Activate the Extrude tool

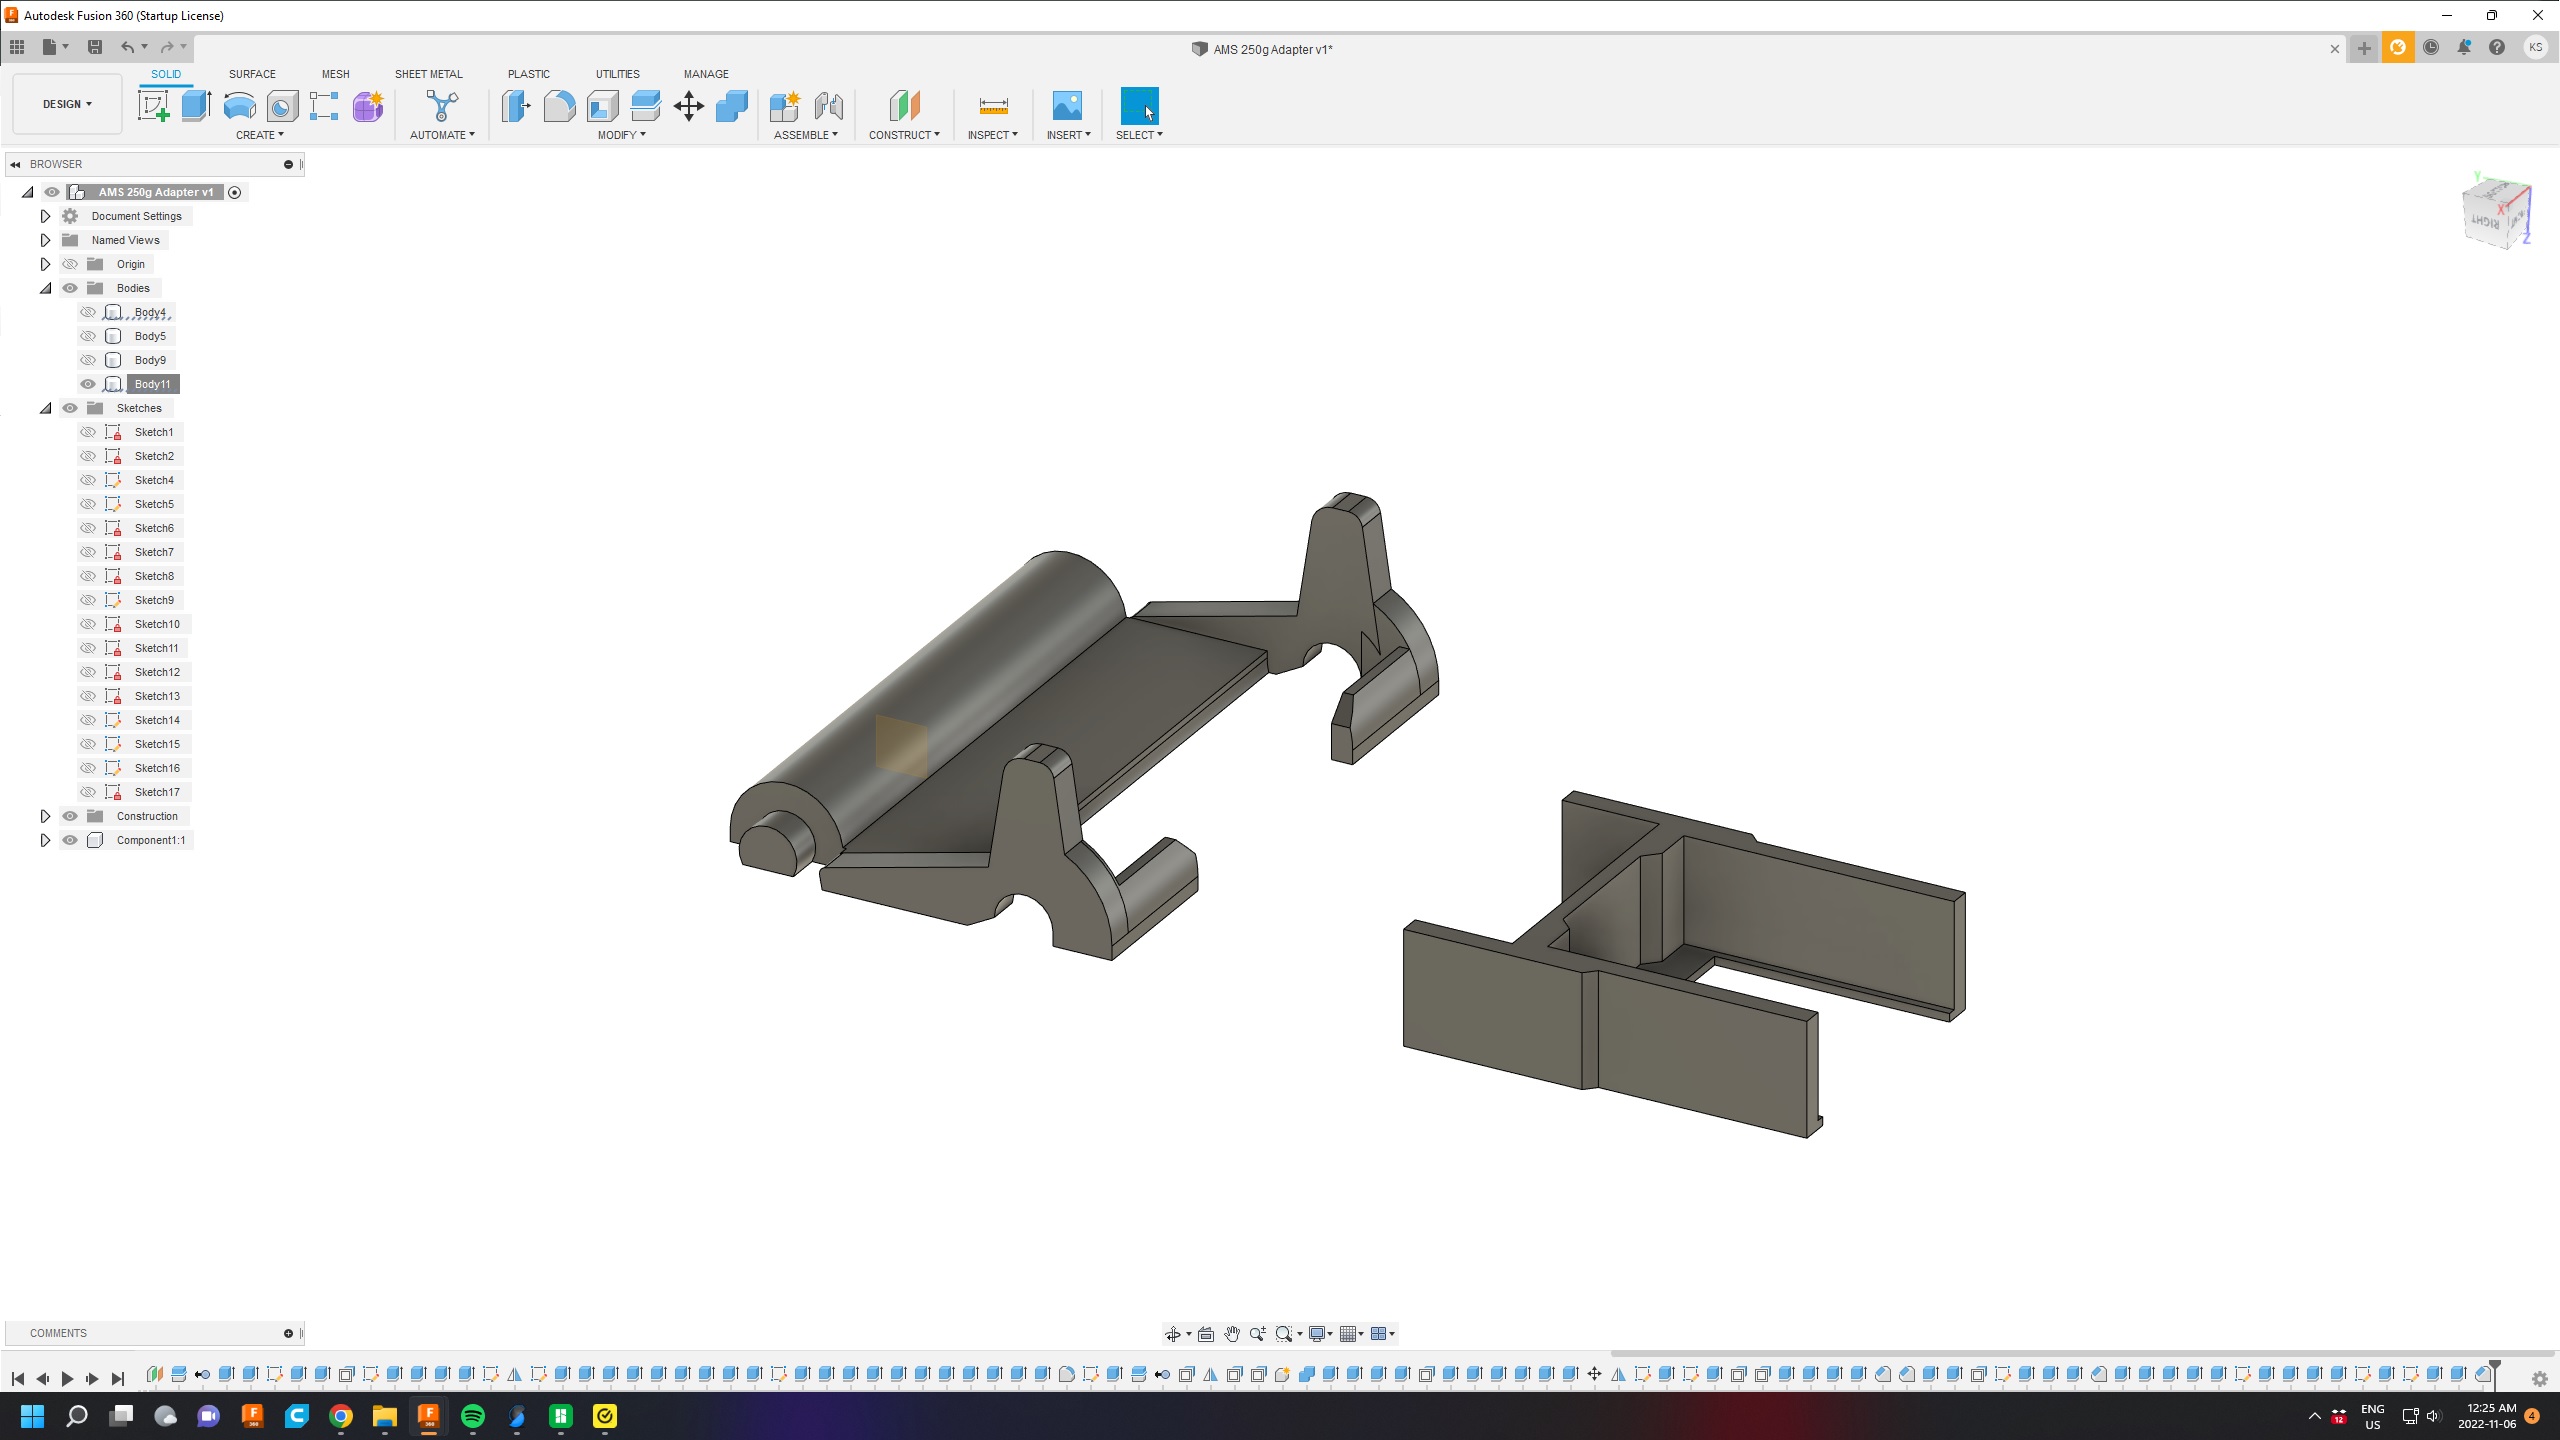[x=194, y=106]
